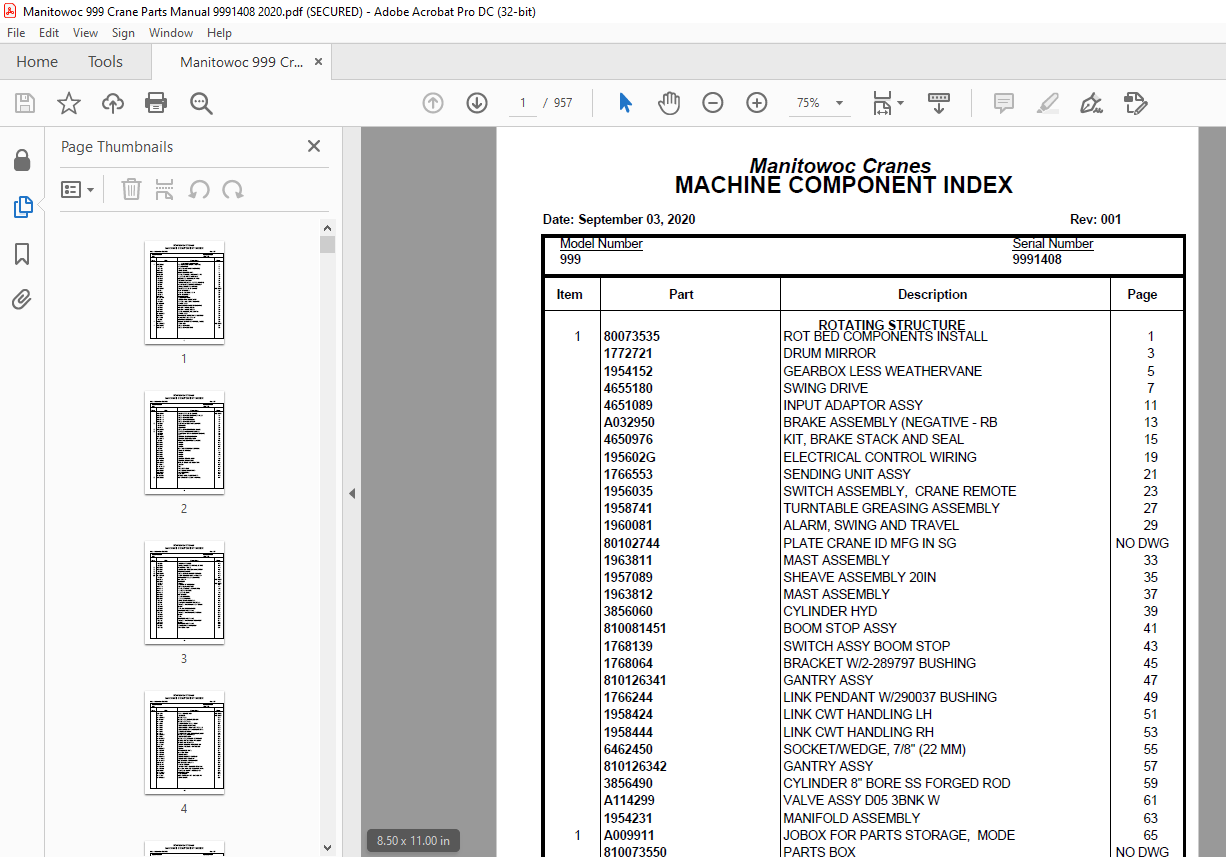Click the MACHINE COMPONENT INDEX title
Image resolution: width=1226 pixels, height=857 pixels.
coord(843,185)
